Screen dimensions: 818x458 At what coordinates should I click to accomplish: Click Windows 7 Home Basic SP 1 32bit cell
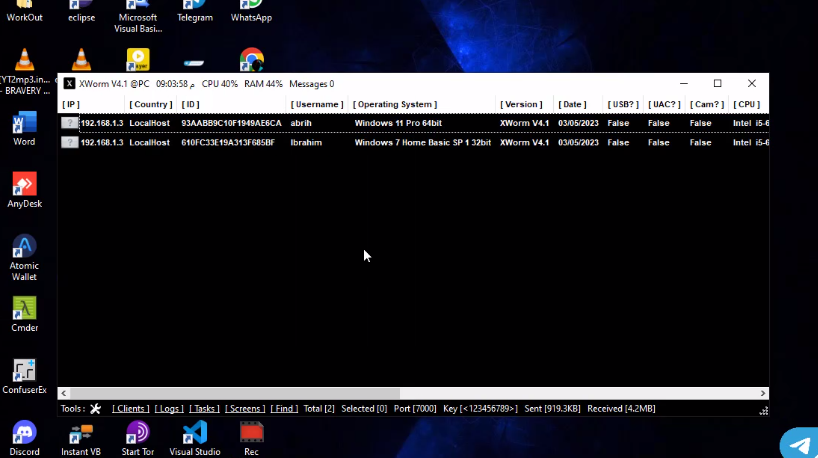coord(423,142)
